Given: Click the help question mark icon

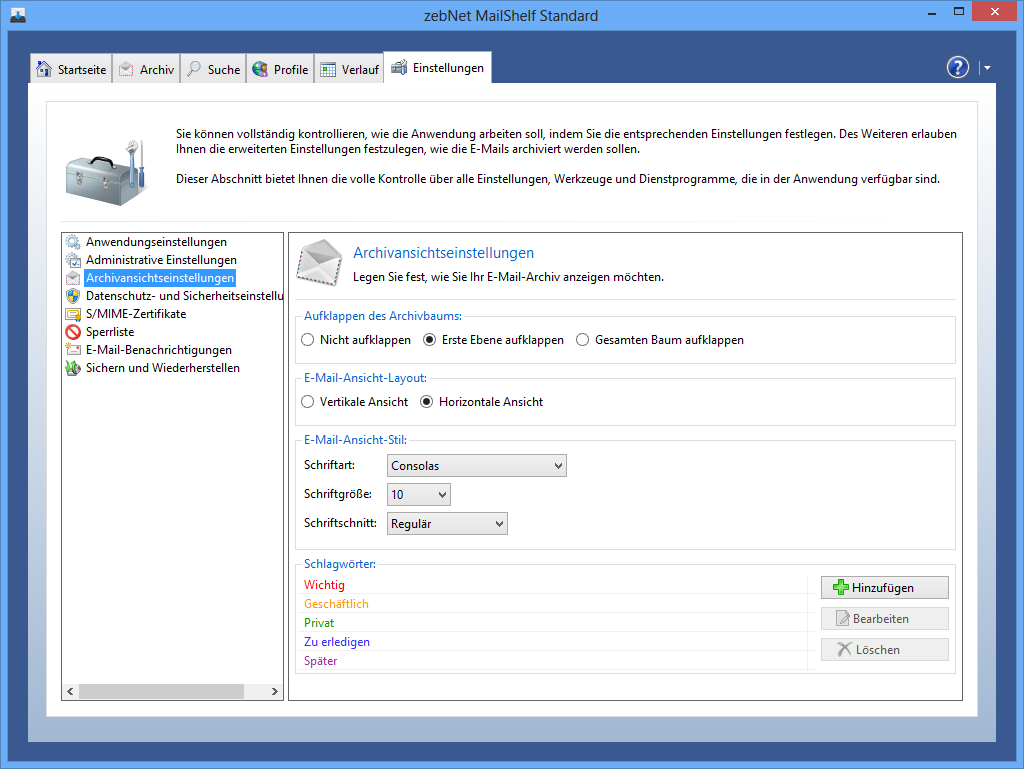Looking at the screenshot, I should (x=957, y=67).
